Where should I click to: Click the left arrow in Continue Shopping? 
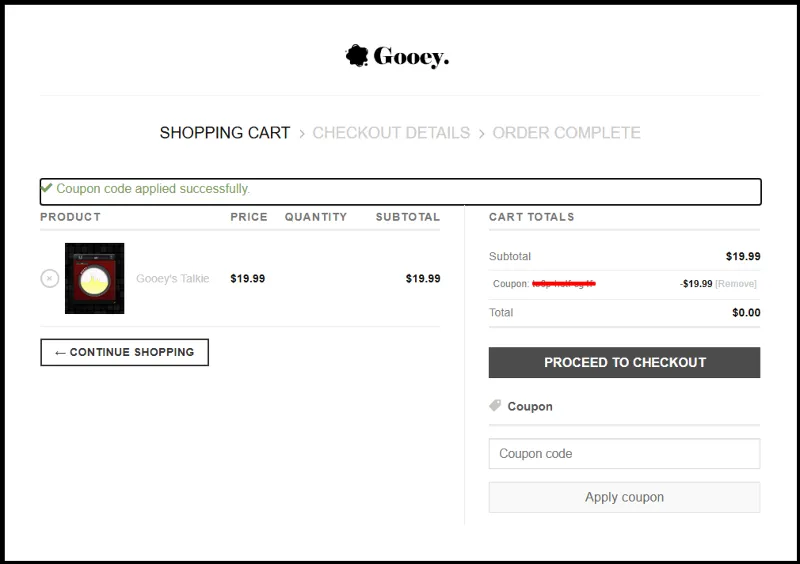coord(60,353)
